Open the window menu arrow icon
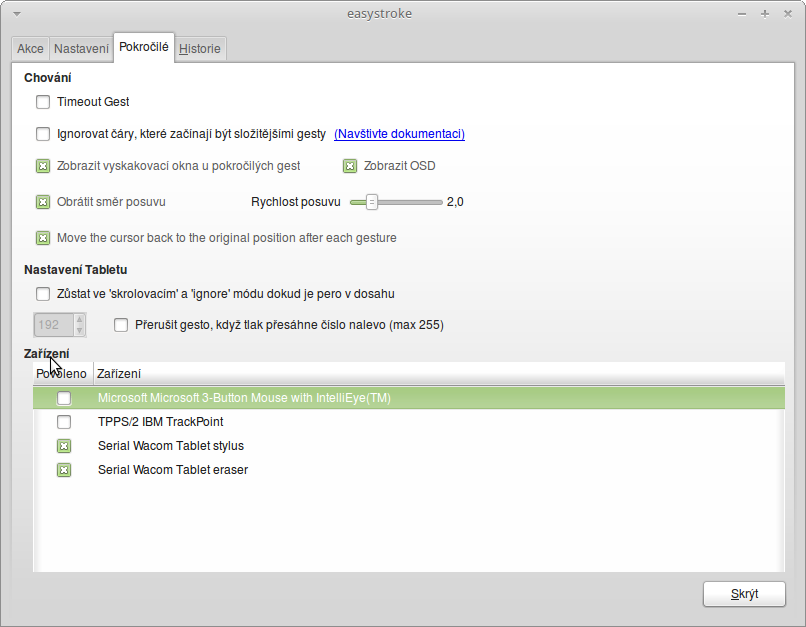Screen dimensions: 806x627 click(17, 14)
